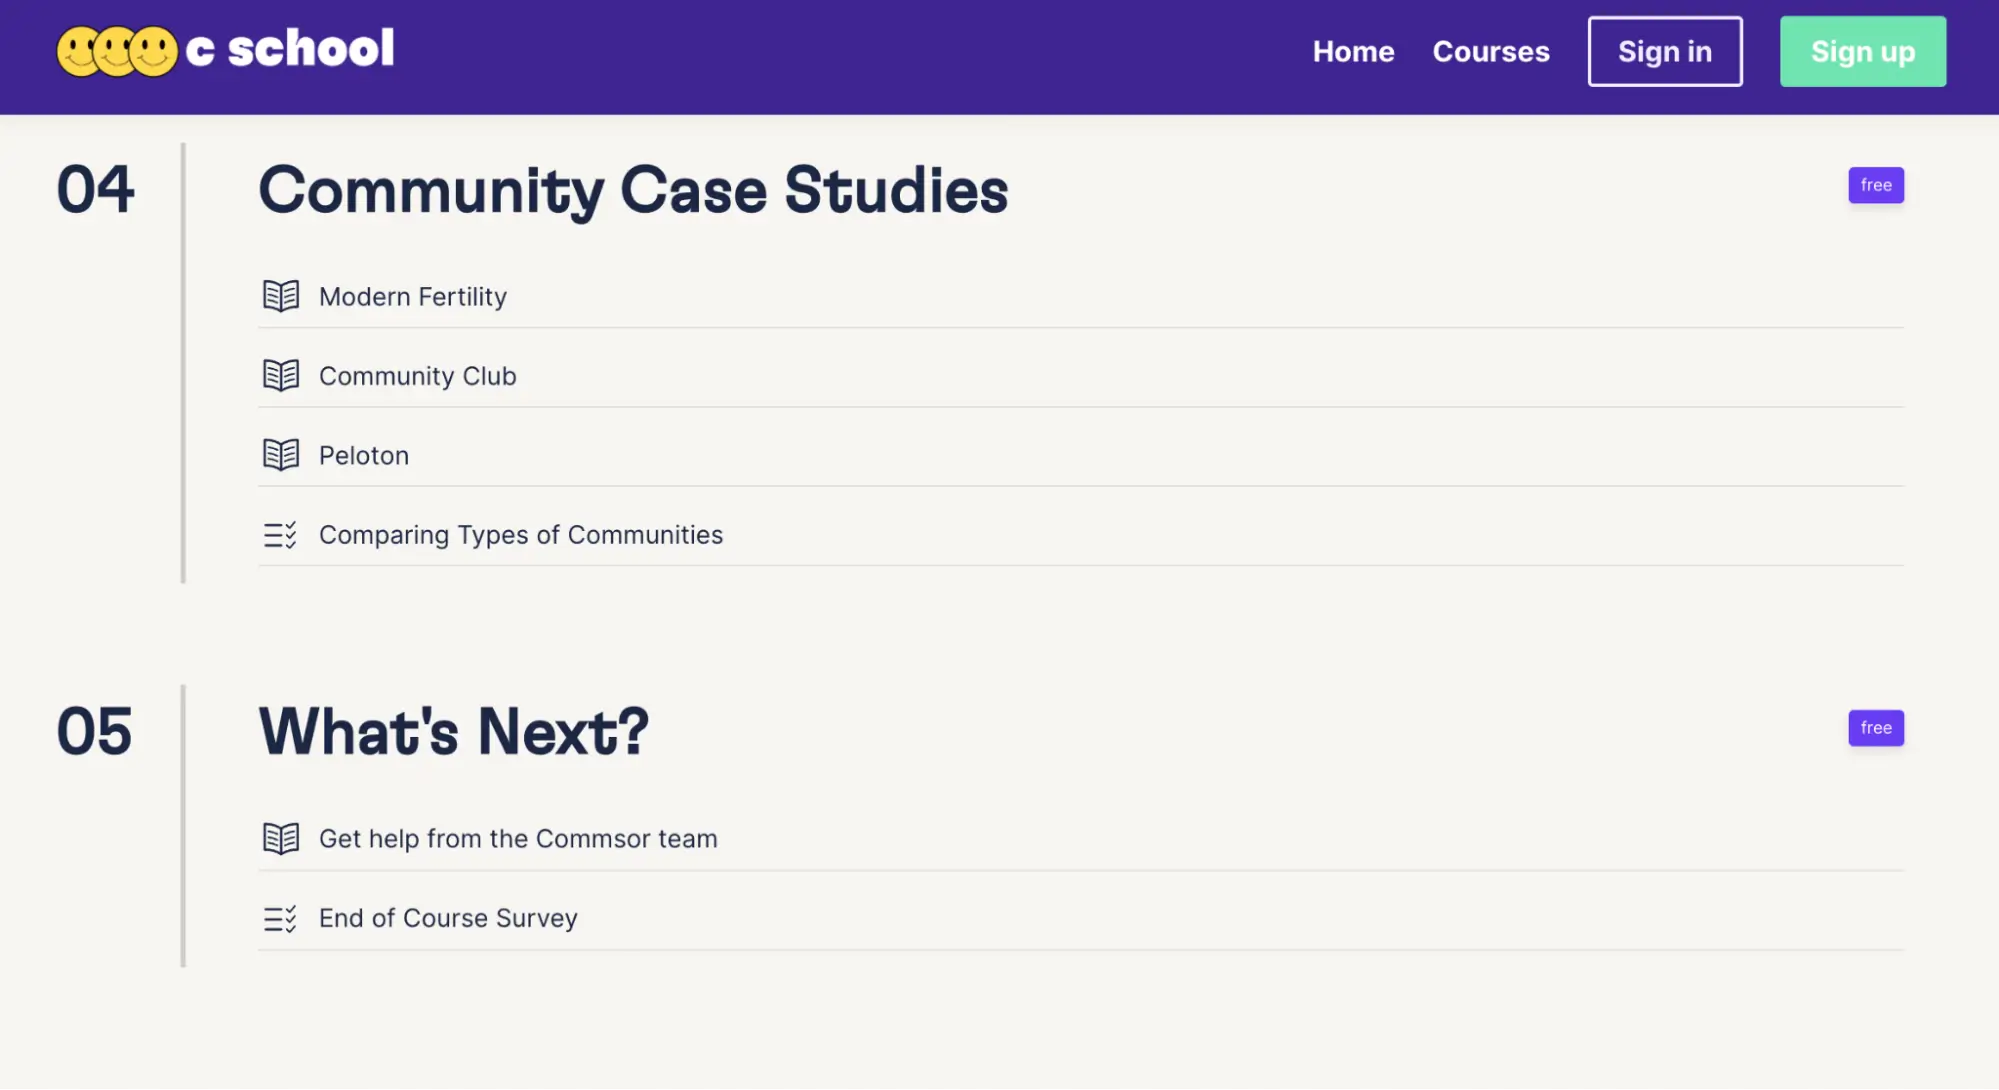Open the Courses menu item

[1490, 52]
